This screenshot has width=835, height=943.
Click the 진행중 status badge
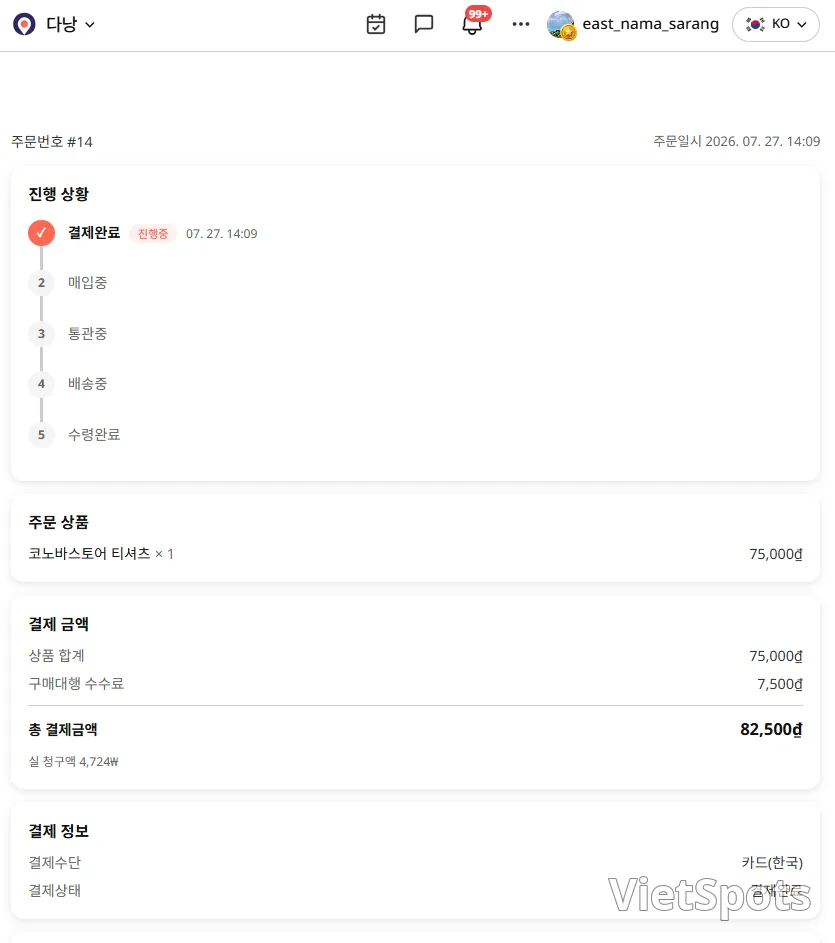153,233
